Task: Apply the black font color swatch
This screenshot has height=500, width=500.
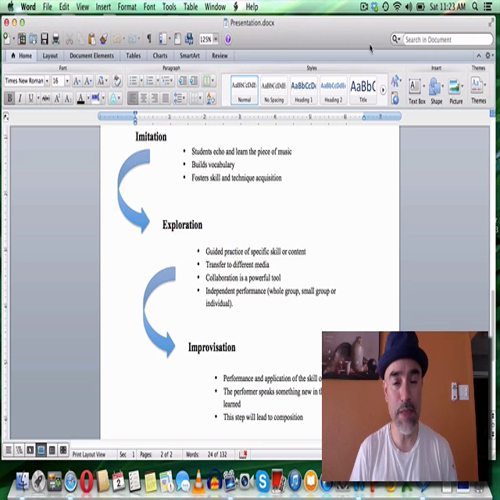Action: tap(80, 99)
